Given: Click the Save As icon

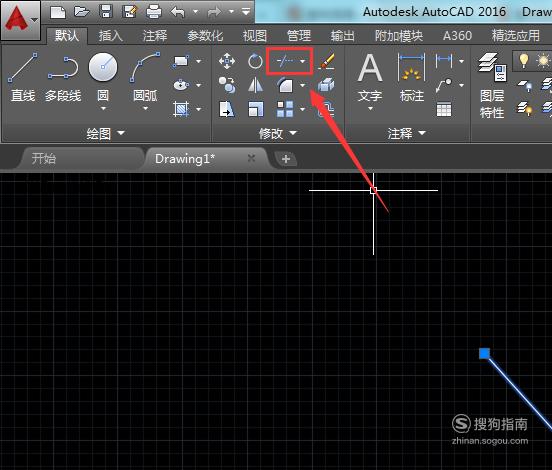Looking at the screenshot, I should coord(130,12).
